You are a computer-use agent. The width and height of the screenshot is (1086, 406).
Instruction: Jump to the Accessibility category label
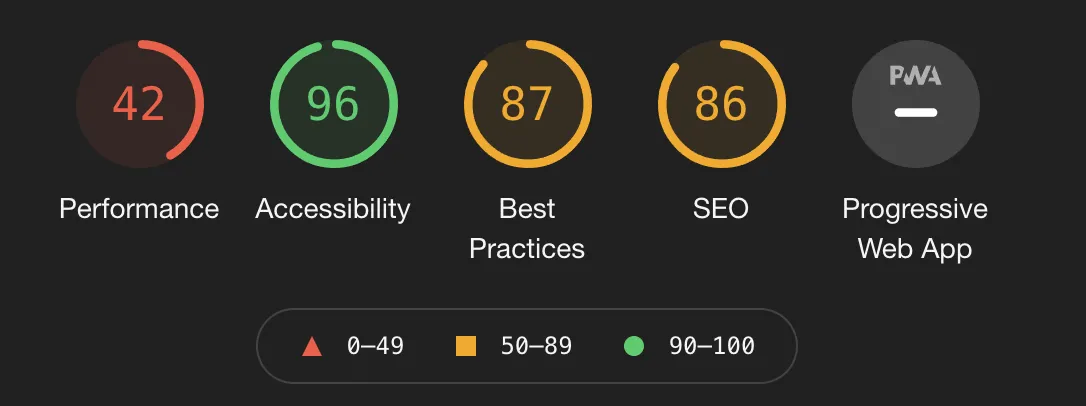pos(333,209)
